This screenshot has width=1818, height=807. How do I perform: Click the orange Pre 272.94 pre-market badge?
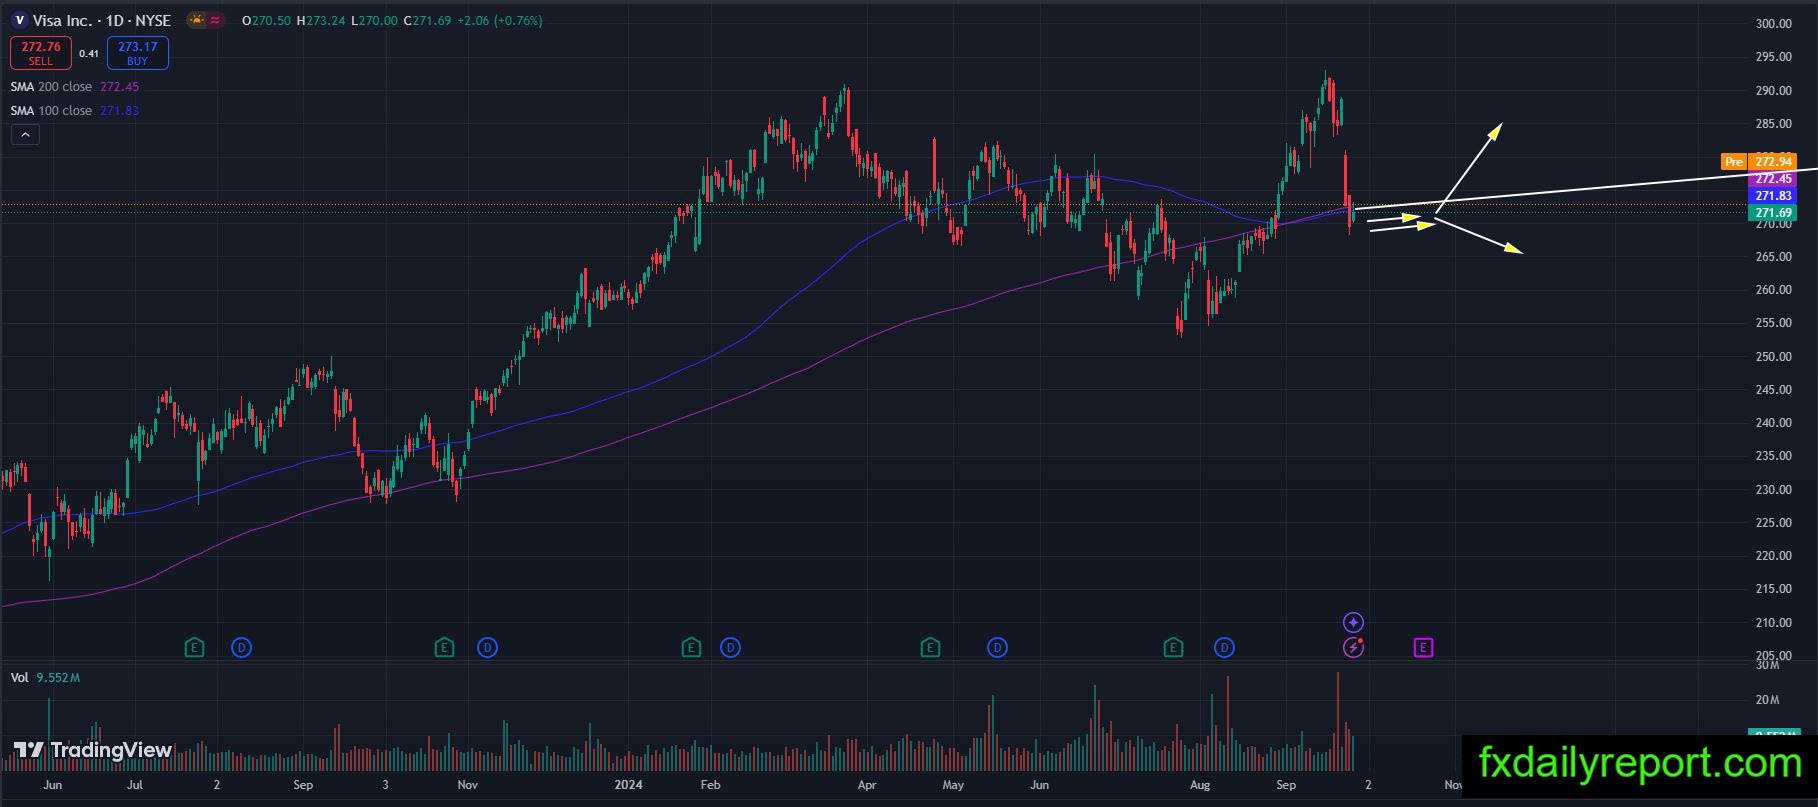(x=1759, y=161)
